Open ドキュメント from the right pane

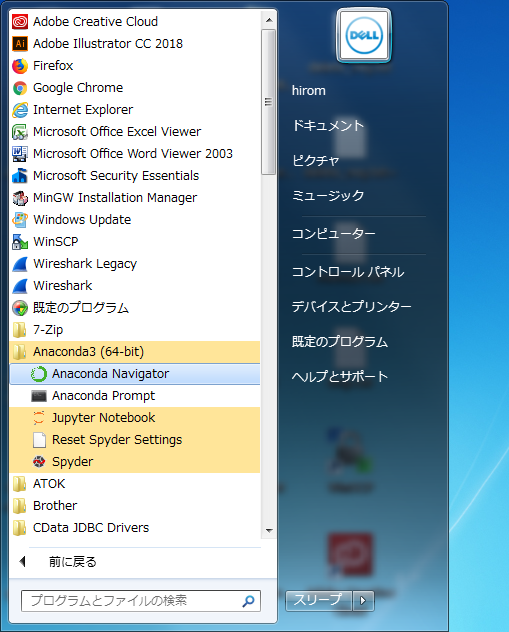point(328,126)
